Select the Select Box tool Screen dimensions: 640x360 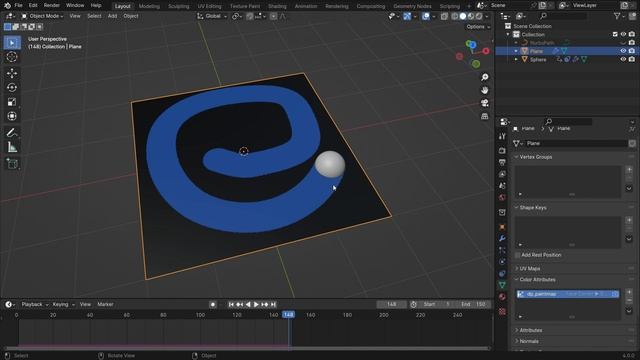(x=12, y=43)
